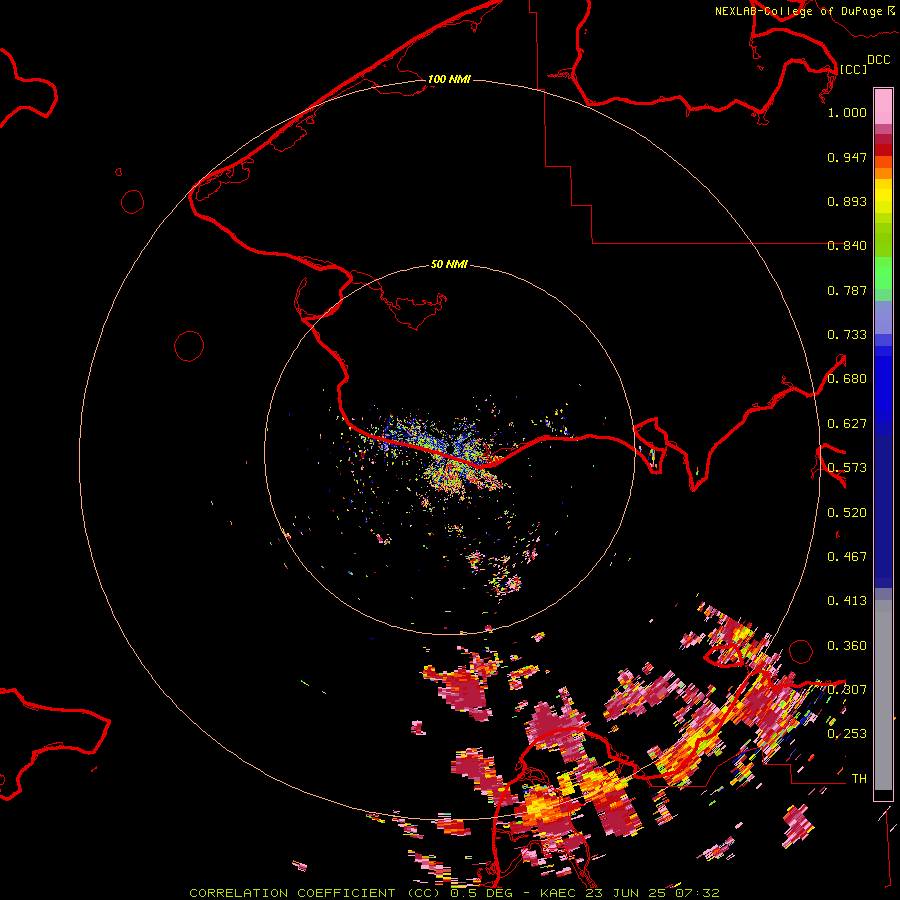Click the 0.573 scale value
This screenshot has width=900, height=900.
coord(847,468)
